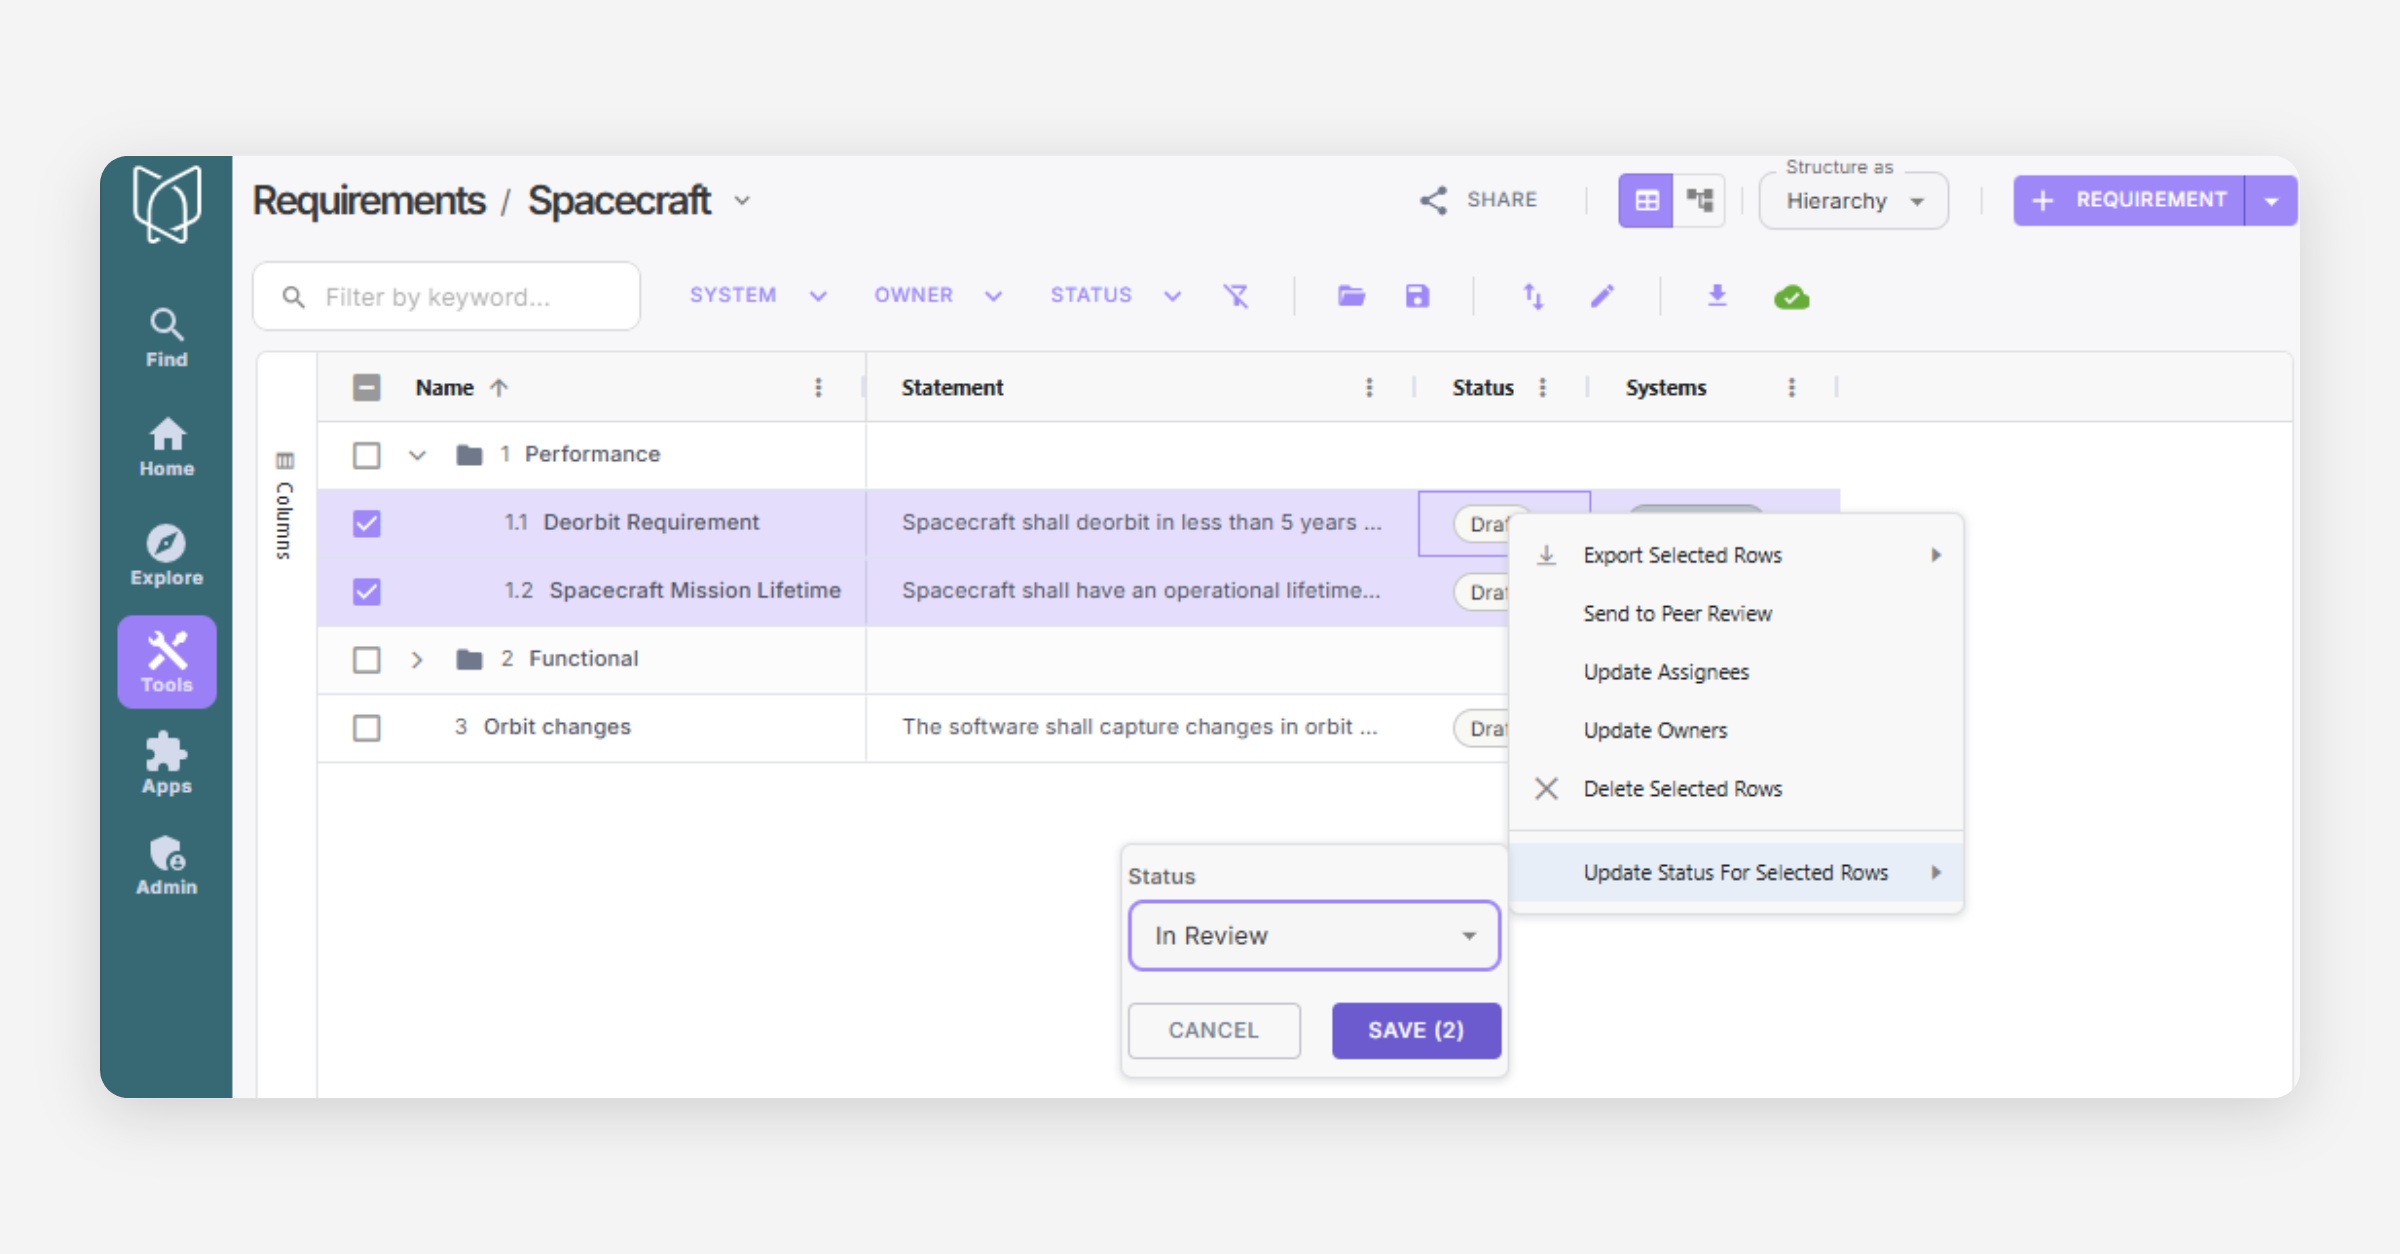Screen dimensions: 2400x1254
Task: Open the In Review status dropdown
Action: coord(1313,936)
